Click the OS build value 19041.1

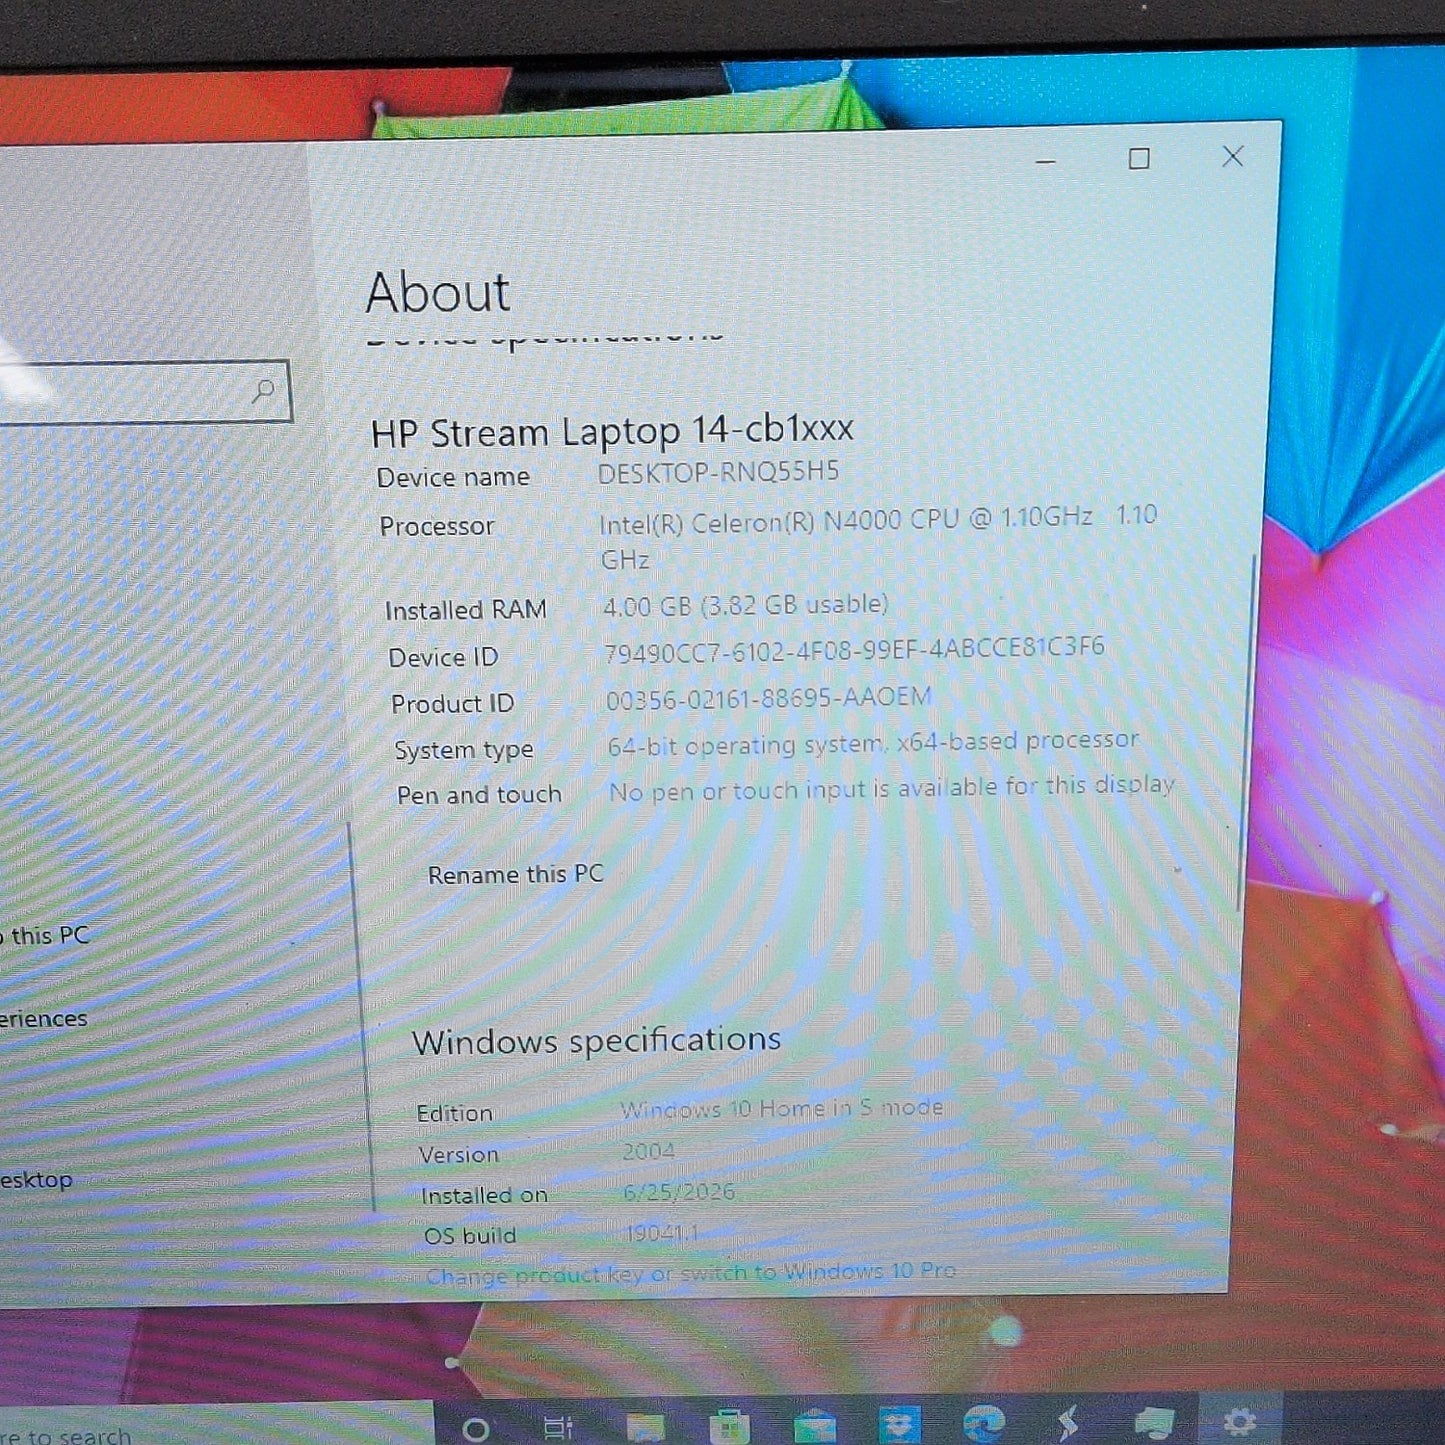[661, 1233]
